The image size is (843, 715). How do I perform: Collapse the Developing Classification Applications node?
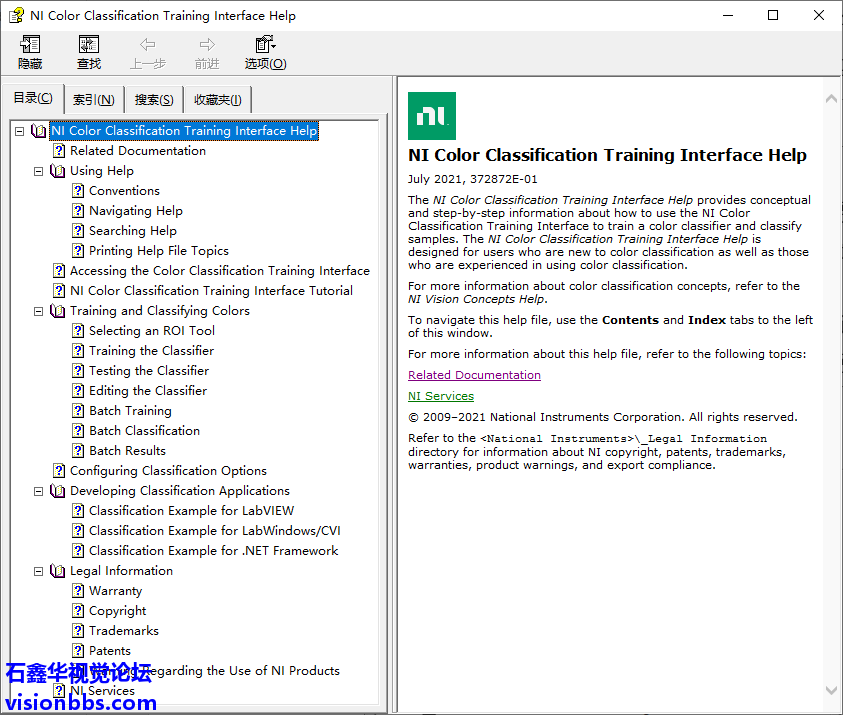[x=39, y=491]
